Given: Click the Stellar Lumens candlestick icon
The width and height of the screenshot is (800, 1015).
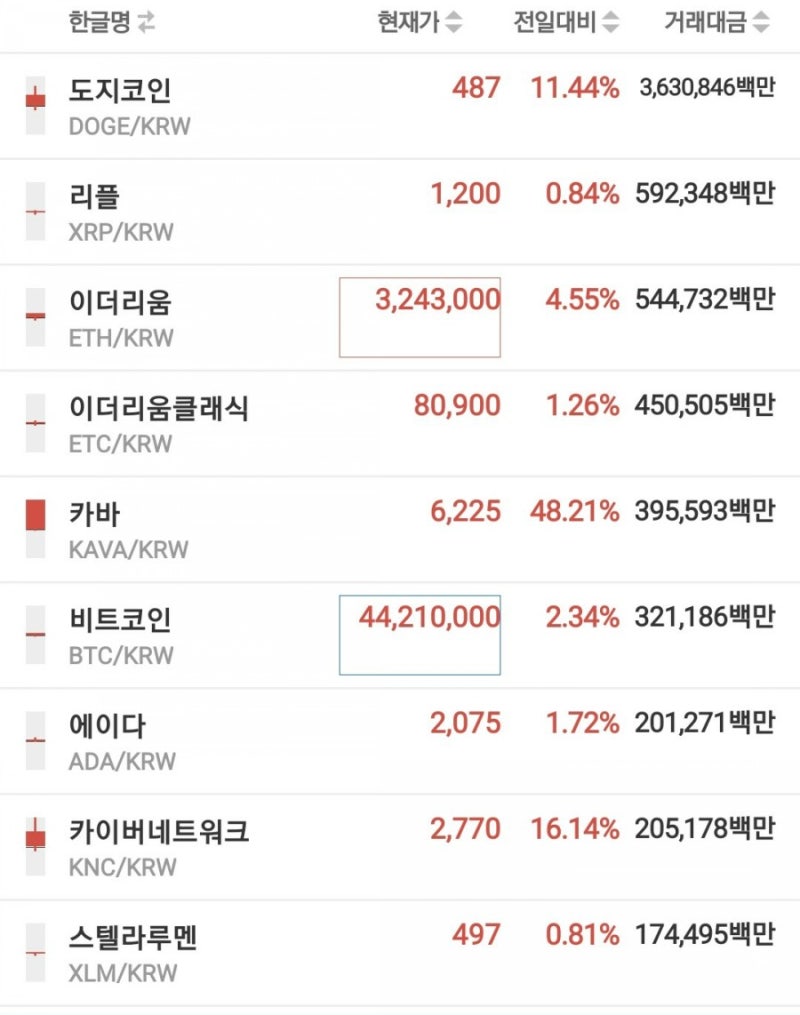Looking at the screenshot, I should click(36, 952).
